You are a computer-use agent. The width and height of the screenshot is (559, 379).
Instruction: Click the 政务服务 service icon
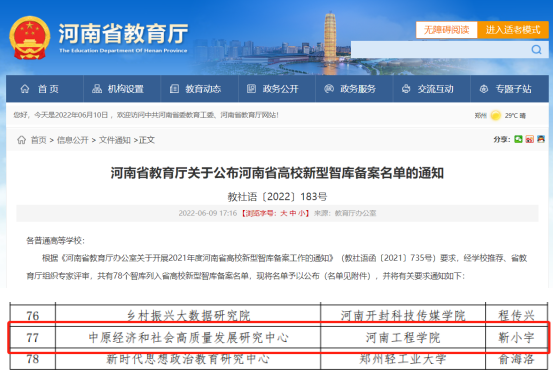[x=329, y=88]
